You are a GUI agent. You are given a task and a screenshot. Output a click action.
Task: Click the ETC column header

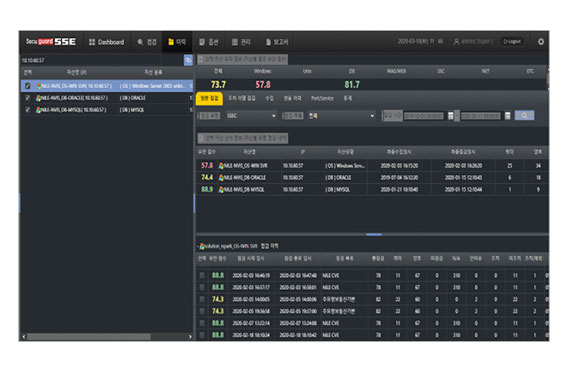pos(530,71)
